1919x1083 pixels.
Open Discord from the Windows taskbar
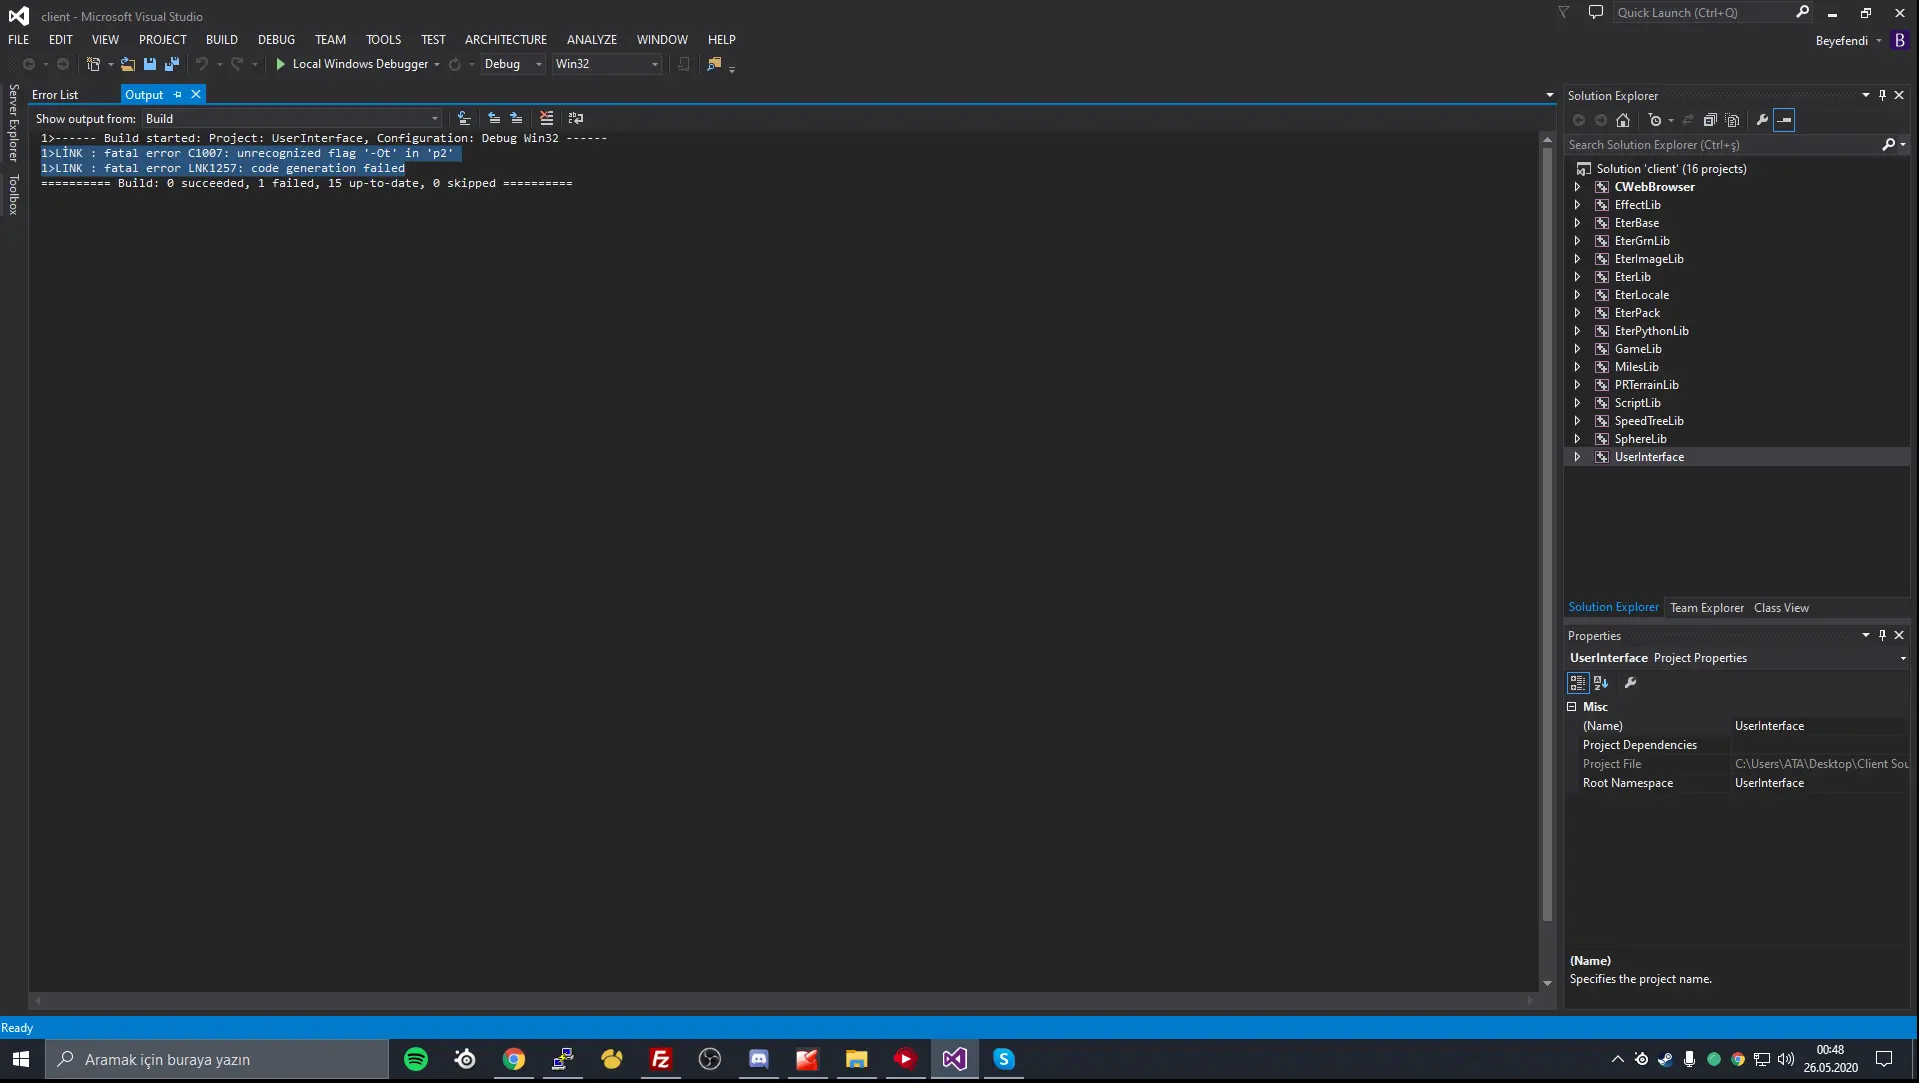(x=759, y=1059)
